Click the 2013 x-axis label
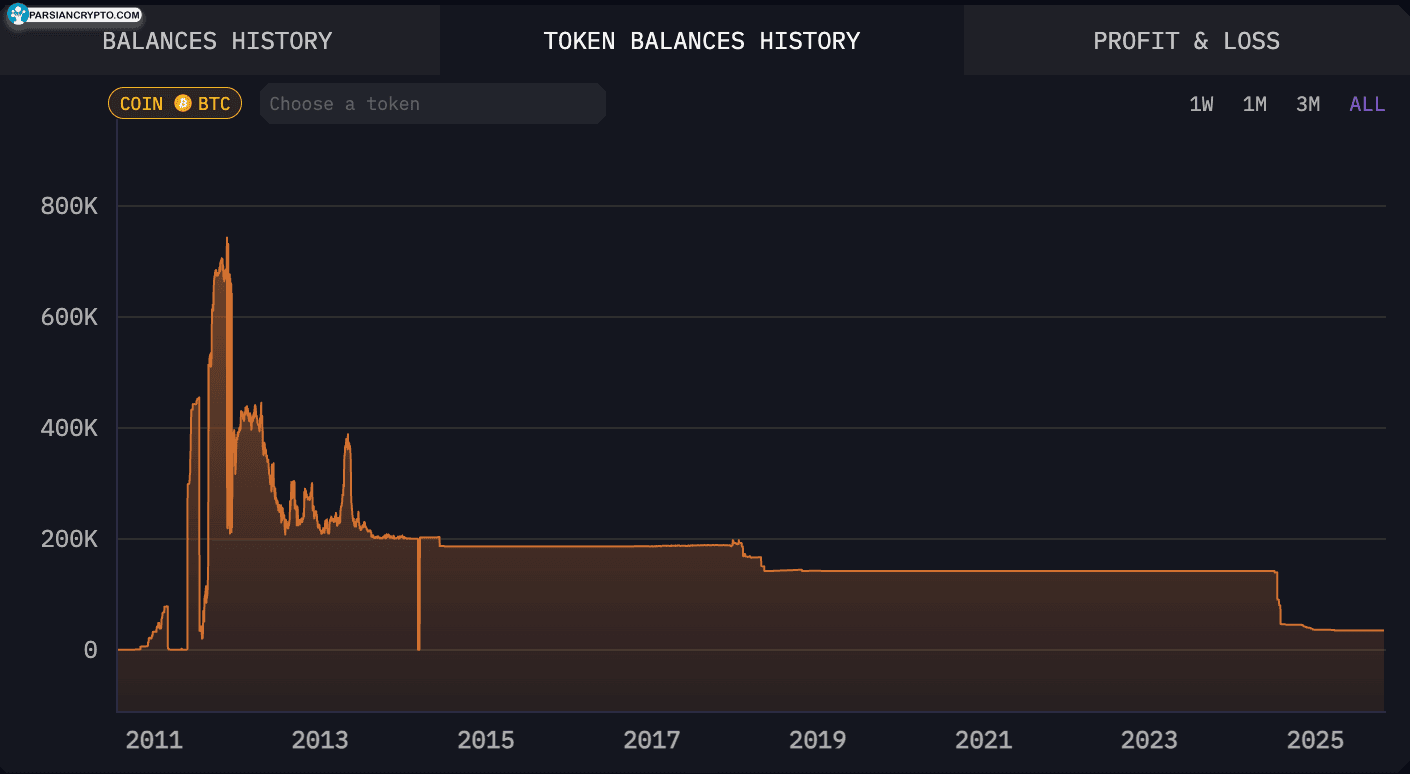 click(x=320, y=741)
